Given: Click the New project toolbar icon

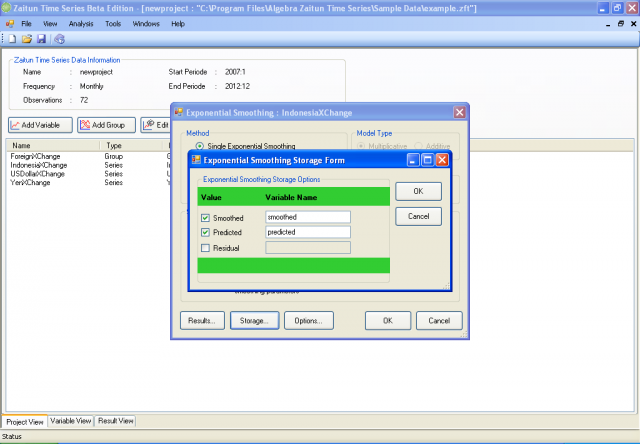Looking at the screenshot, I should [12, 38].
